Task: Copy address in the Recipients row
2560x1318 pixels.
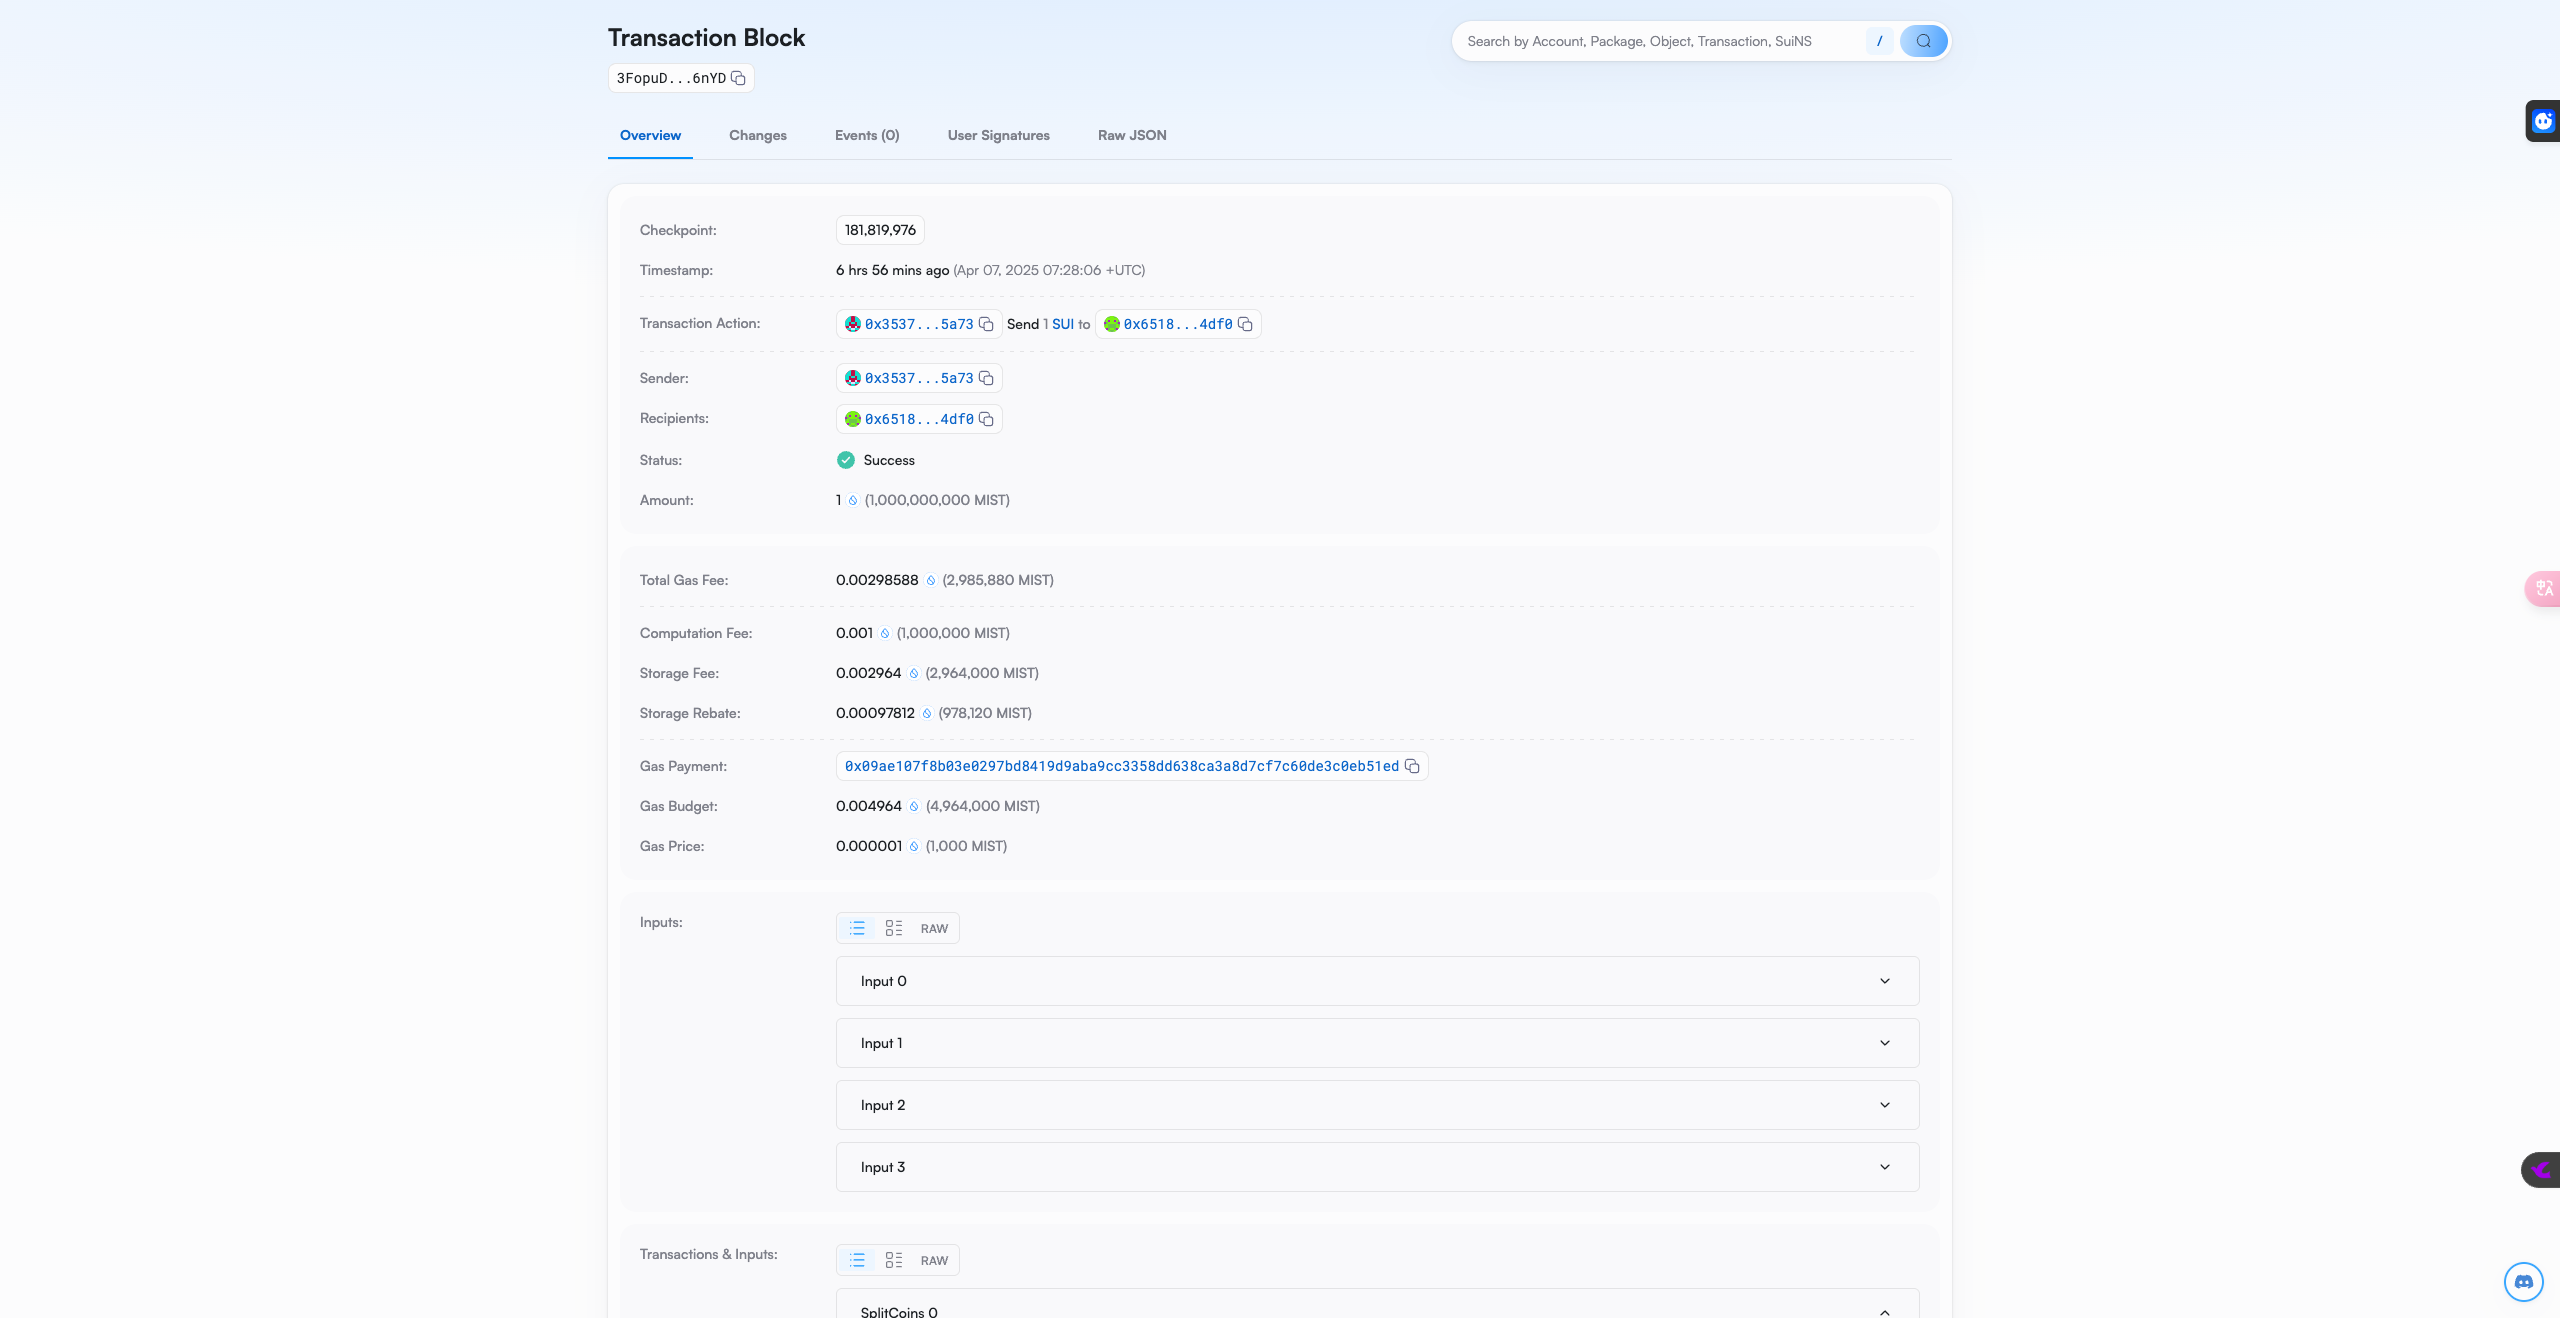Action: pyautogui.click(x=986, y=419)
